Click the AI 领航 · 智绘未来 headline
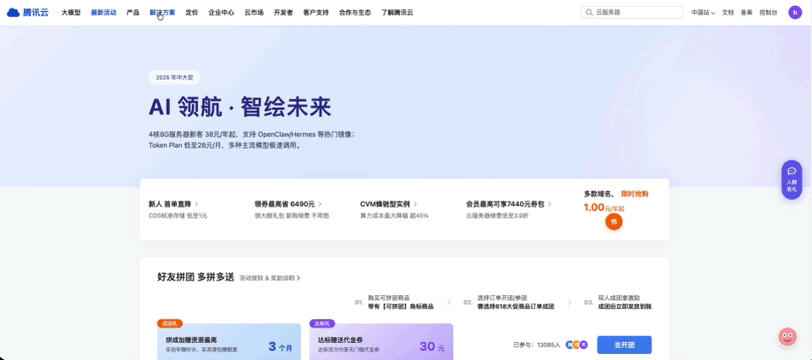812x360 pixels. (x=240, y=107)
